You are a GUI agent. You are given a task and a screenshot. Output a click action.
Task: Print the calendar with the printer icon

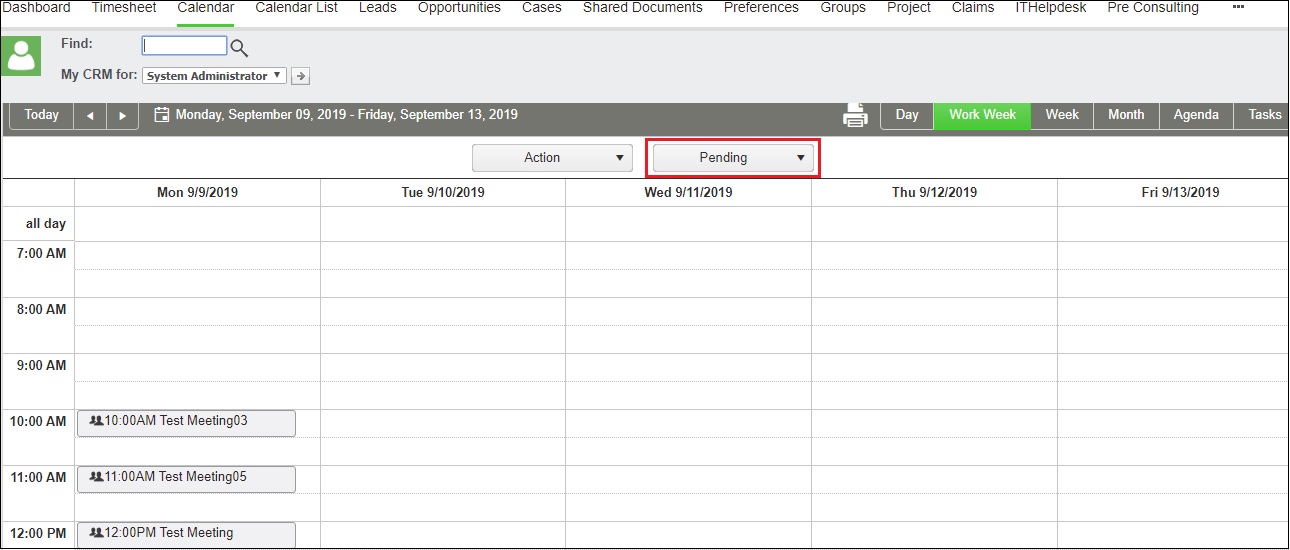click(855, 115)
